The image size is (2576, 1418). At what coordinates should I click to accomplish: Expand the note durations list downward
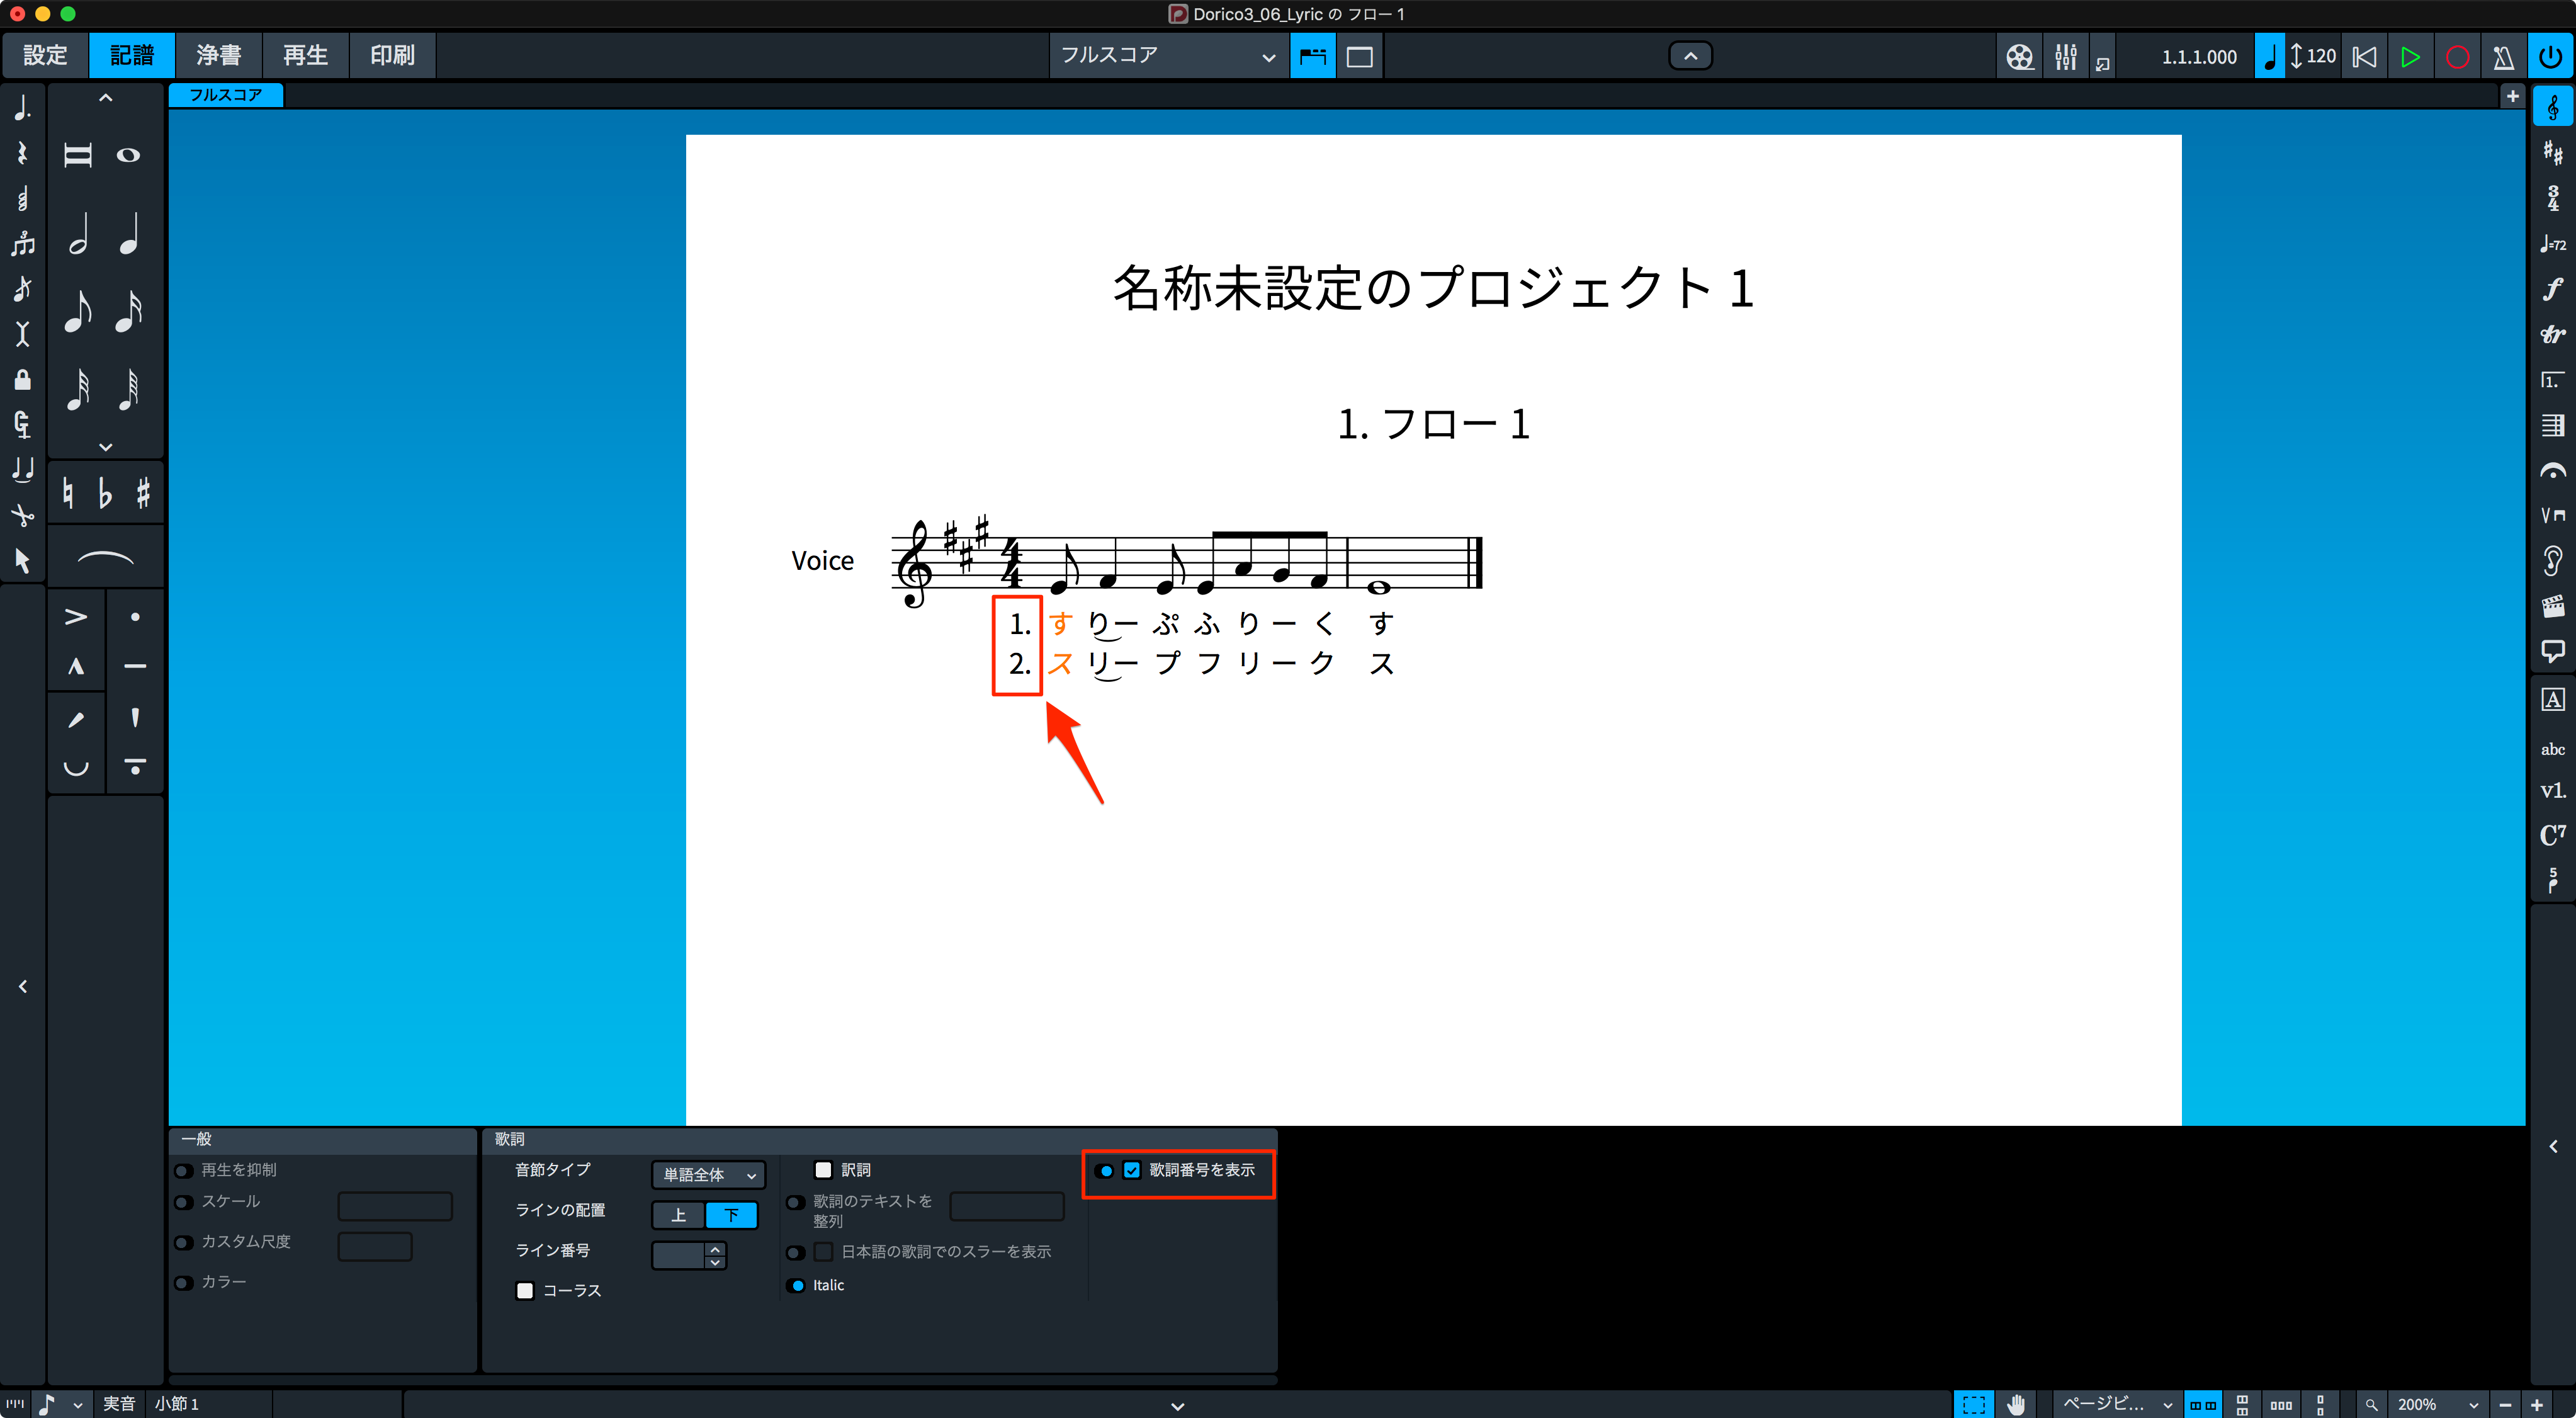[x=105, y=447]
